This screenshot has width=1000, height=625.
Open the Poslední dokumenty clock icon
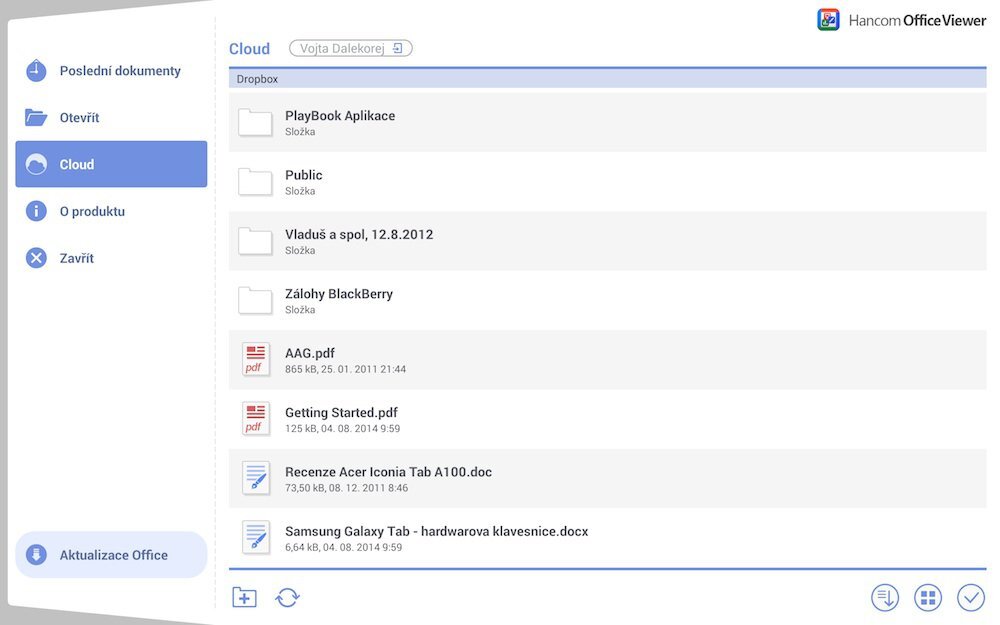pos(36,70)
